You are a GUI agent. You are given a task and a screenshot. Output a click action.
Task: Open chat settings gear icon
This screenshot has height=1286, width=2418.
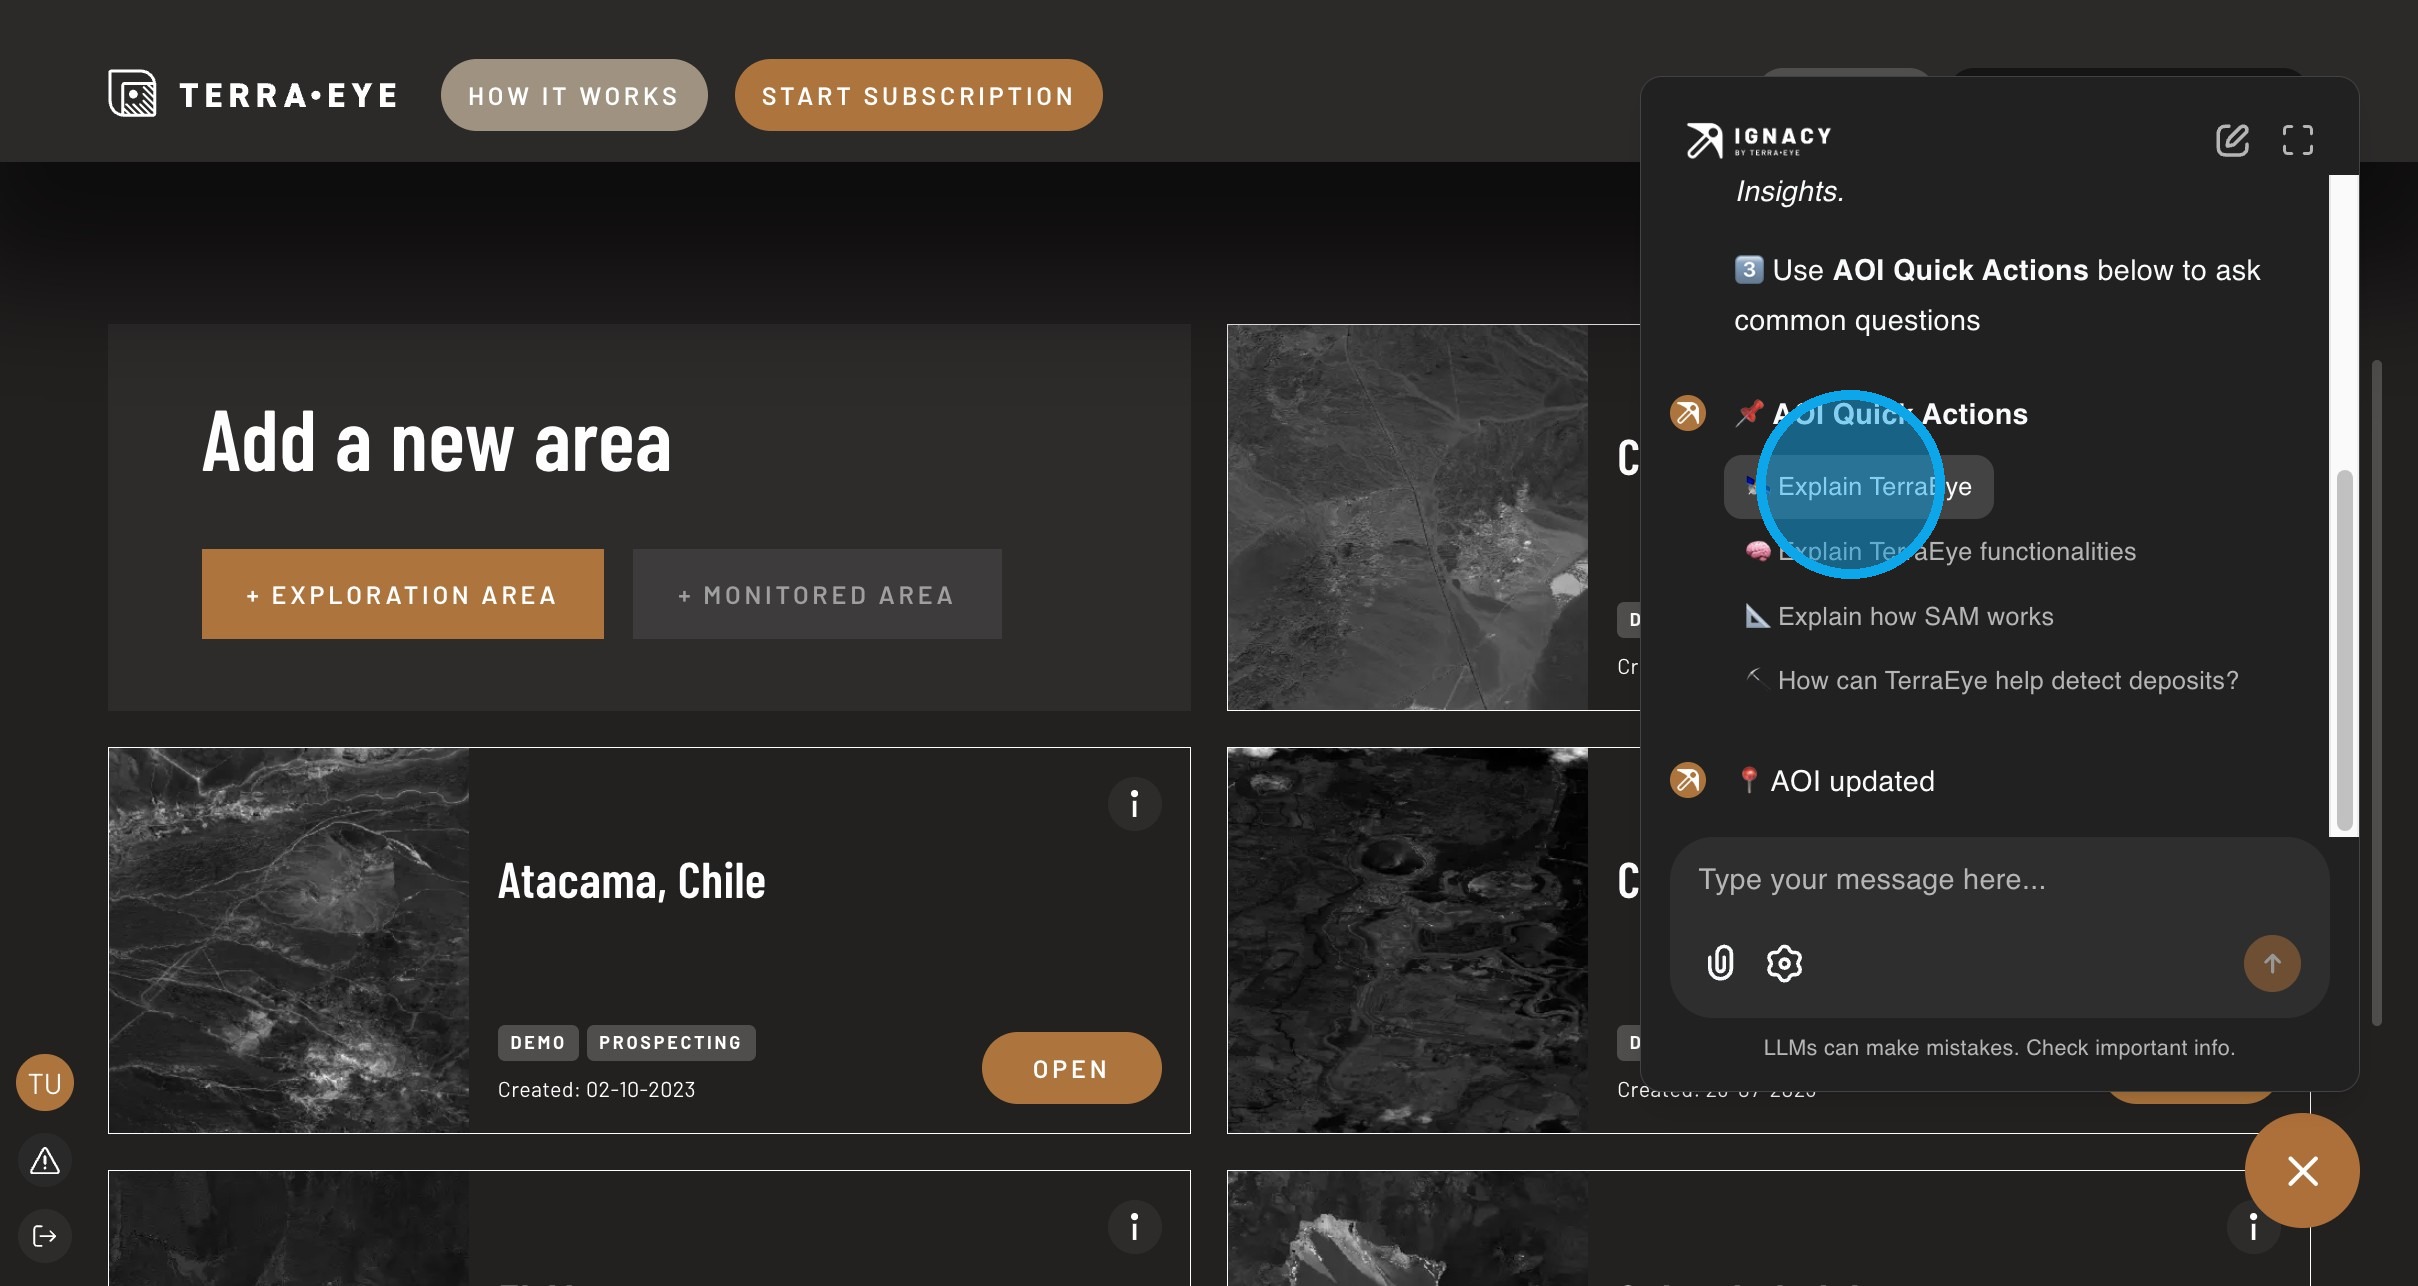point(1784,963)
